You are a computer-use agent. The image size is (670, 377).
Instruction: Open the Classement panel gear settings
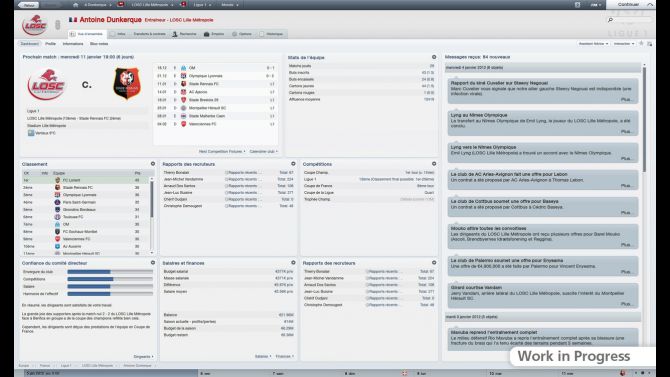pos(153,164)
